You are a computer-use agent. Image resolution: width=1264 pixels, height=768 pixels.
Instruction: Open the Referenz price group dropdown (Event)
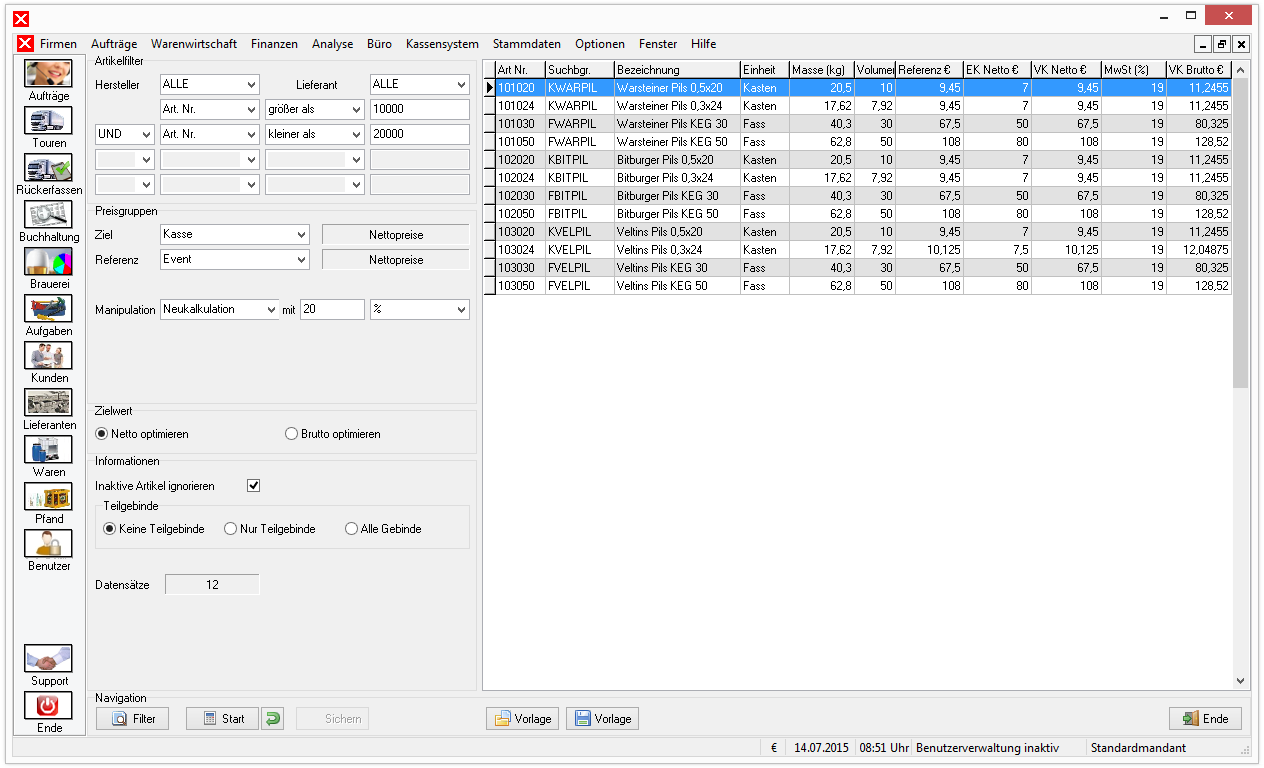click(x=235, y=259)
